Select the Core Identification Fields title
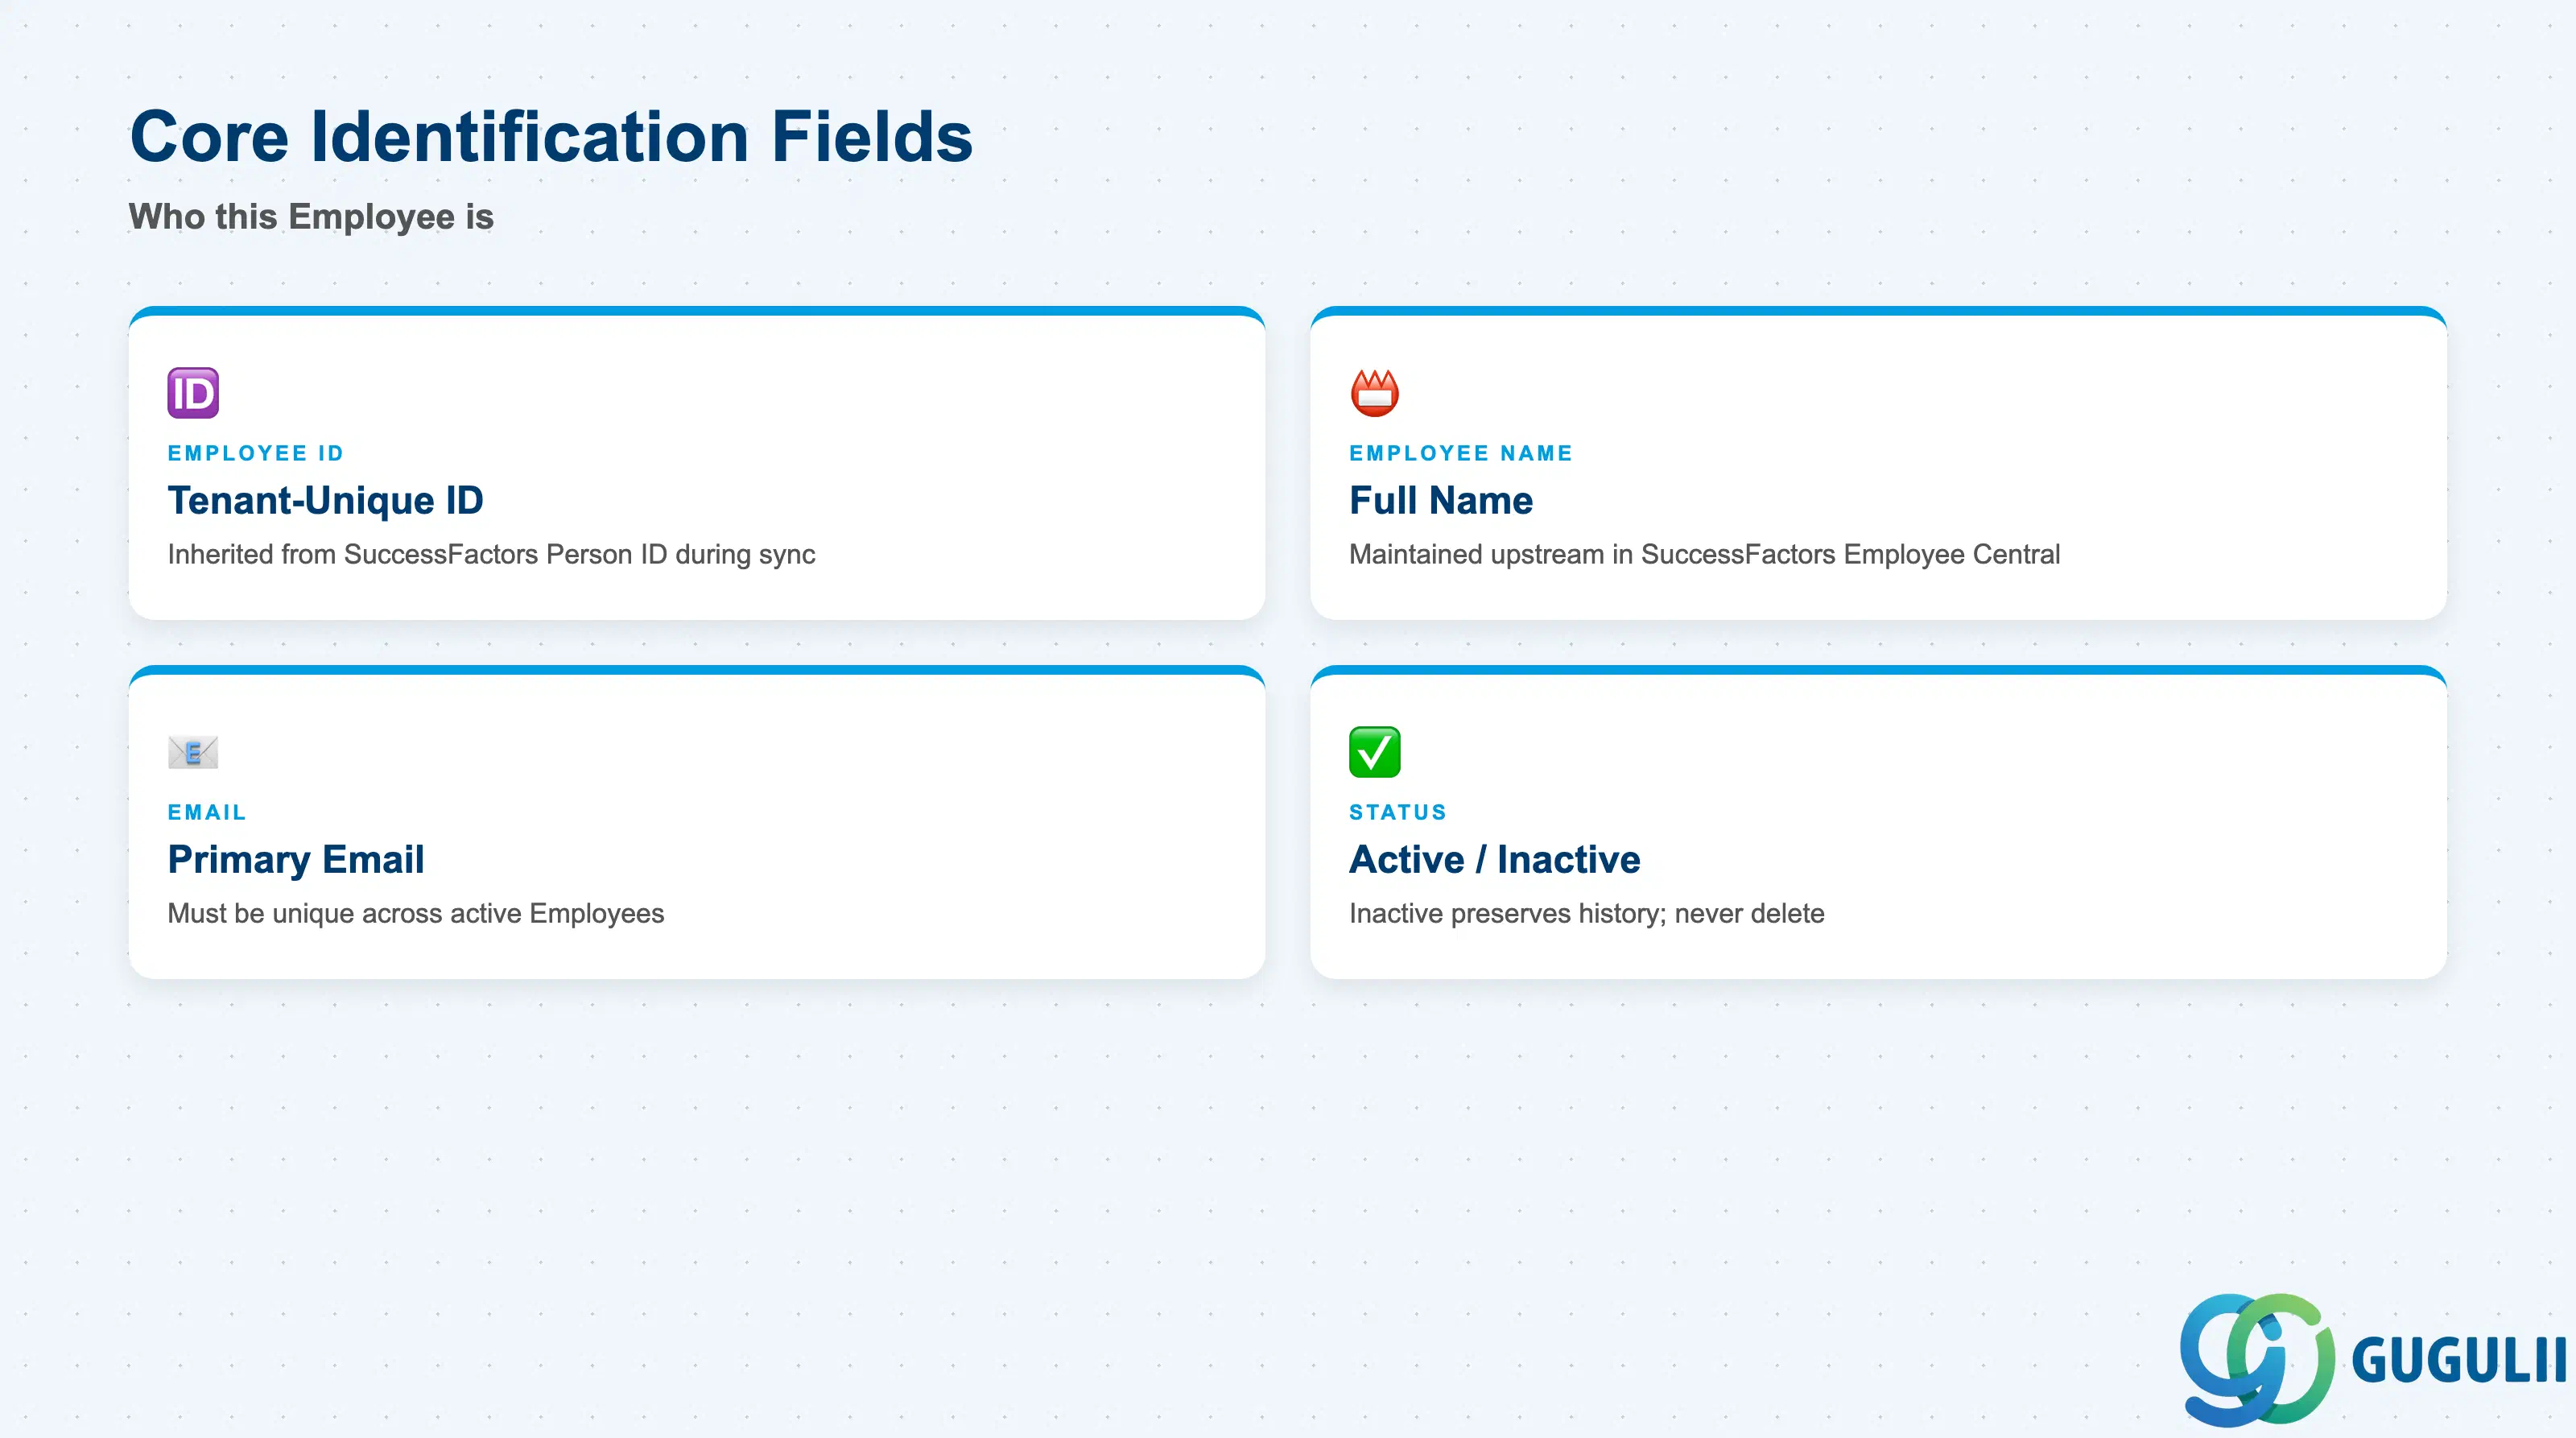Image resolution: width=2576 pixels, height=1438 pixels. [551, 136]
